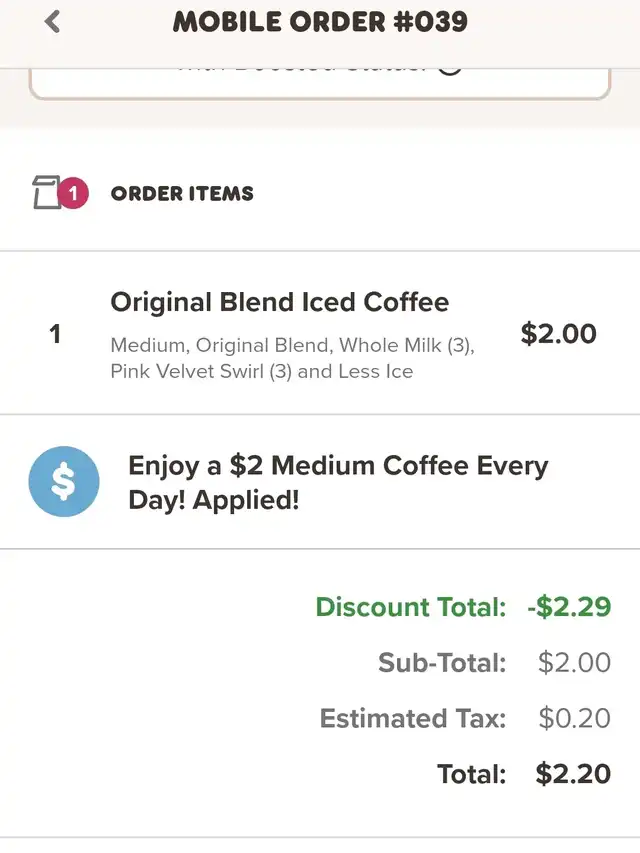640x853 pixels.
Task: Tap the cut-off status card at top
Action: point(320,84)
